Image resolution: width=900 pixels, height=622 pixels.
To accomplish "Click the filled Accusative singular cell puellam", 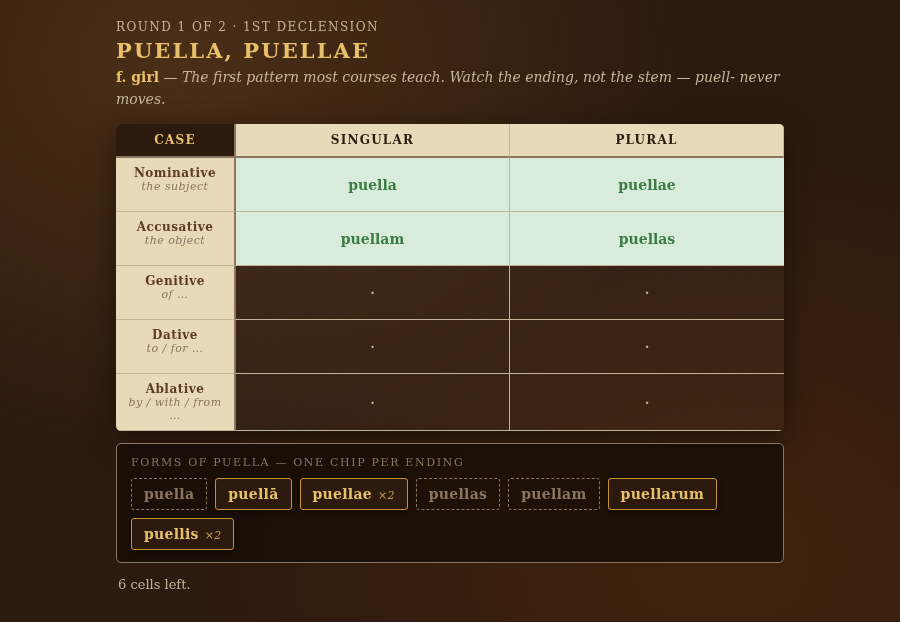I will [373, 239].
